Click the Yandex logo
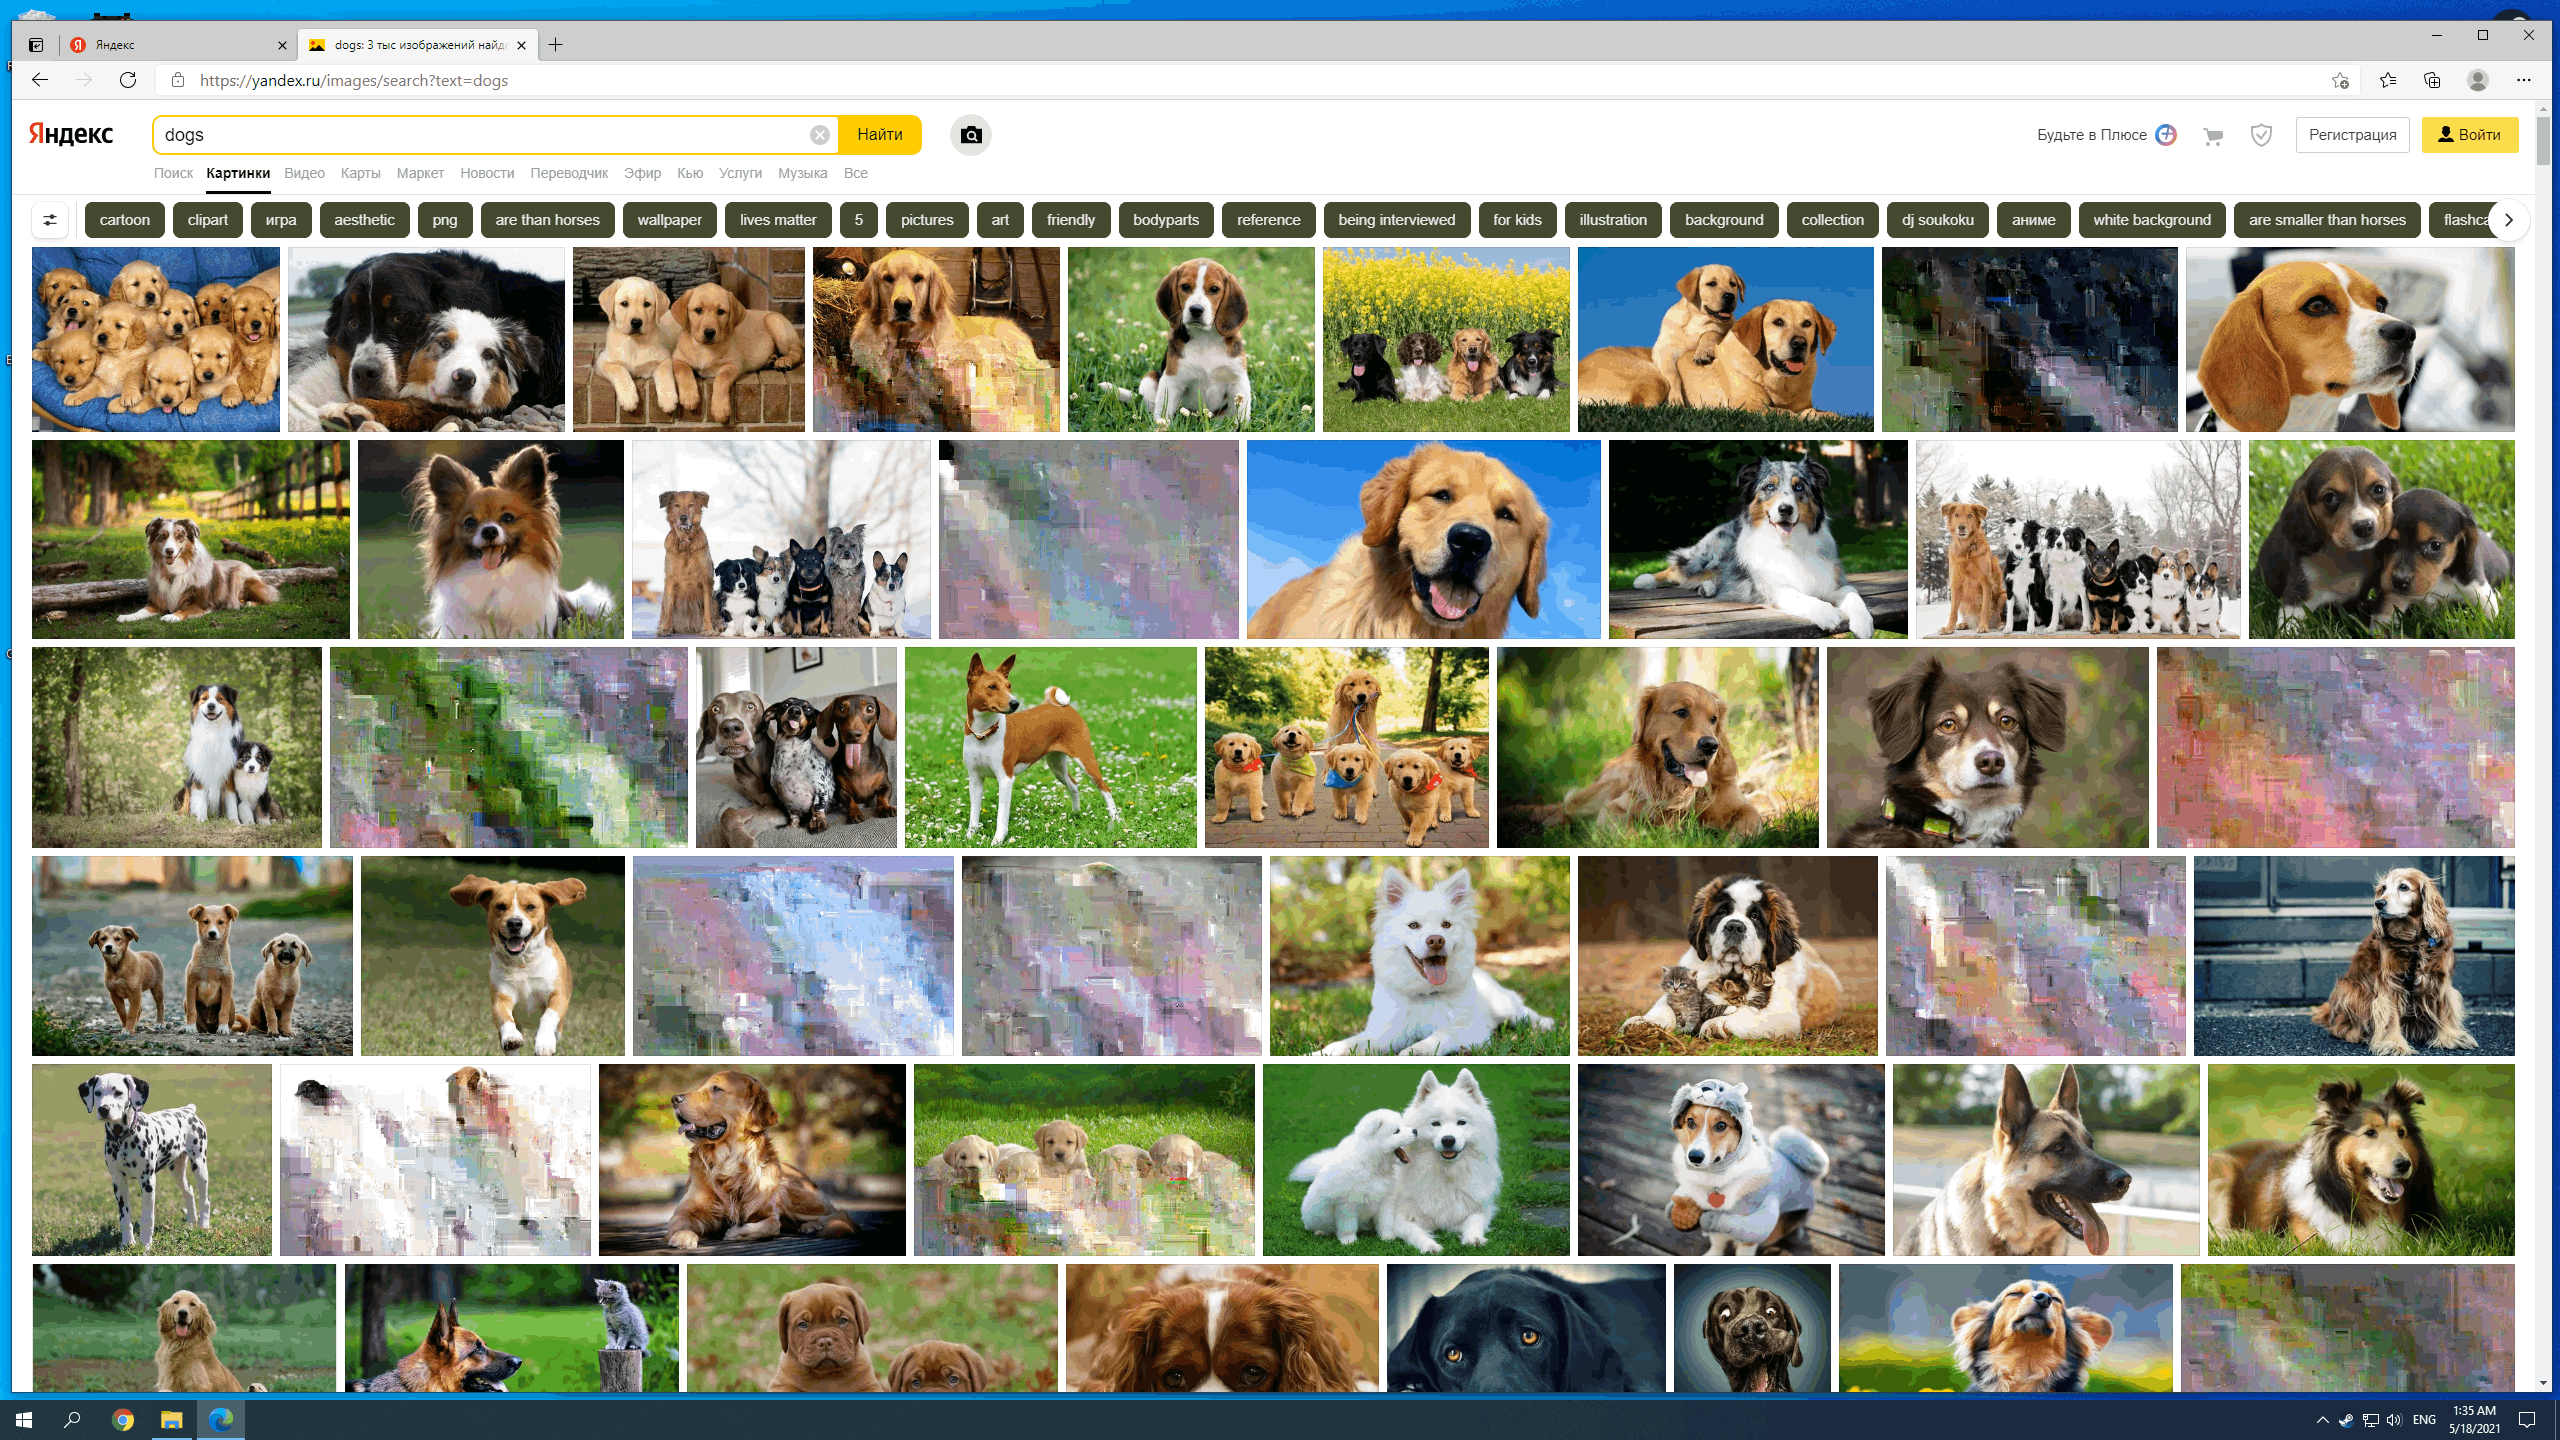2560x1440 pixels. [71, 134]
